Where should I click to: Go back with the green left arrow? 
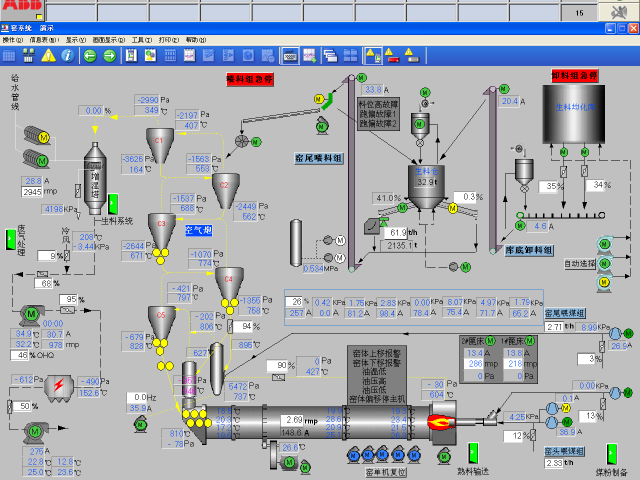click(90, 56)
